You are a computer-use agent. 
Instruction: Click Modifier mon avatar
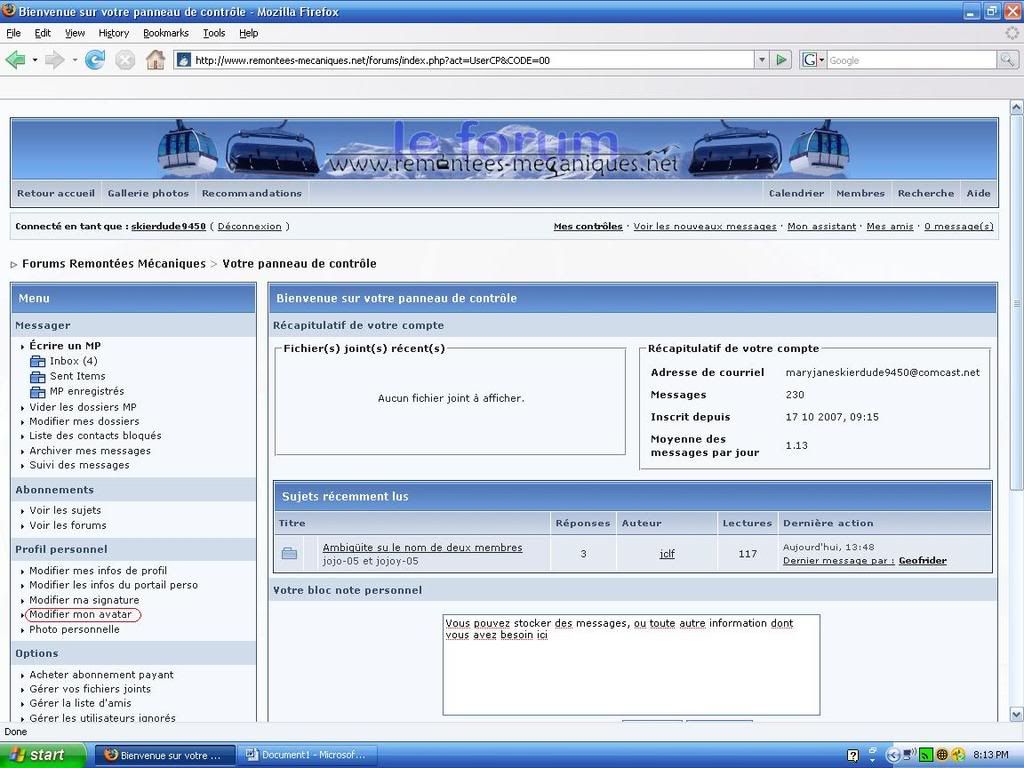80,615
